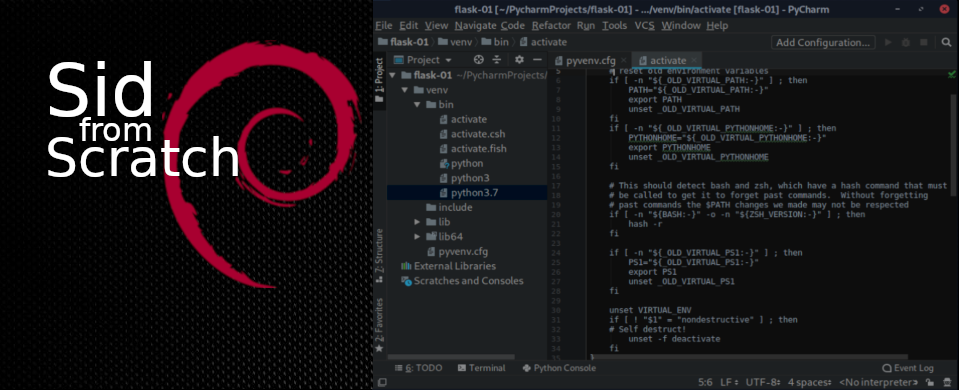Close the pyvenv.cfg editor tab
The image size is (960, 390).
coord(624,61)
